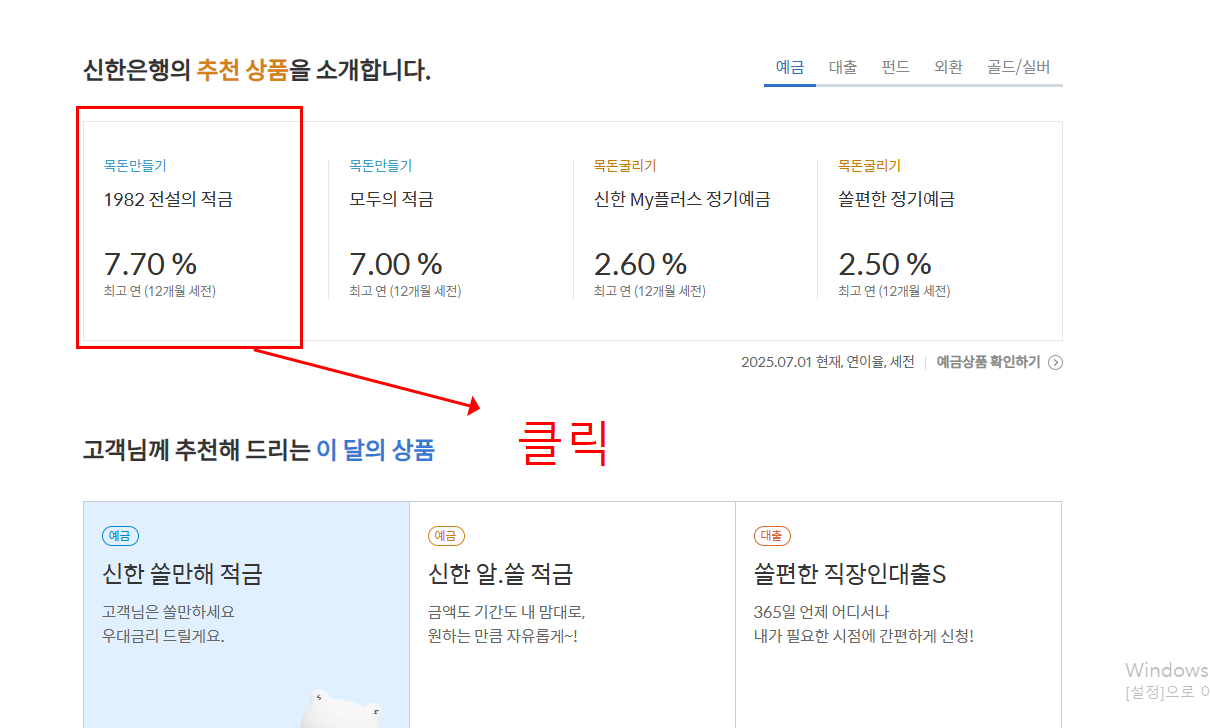Screen dimensions: 1210x728
Task: Open the 펀드 tab
Action: coord(895,67)
